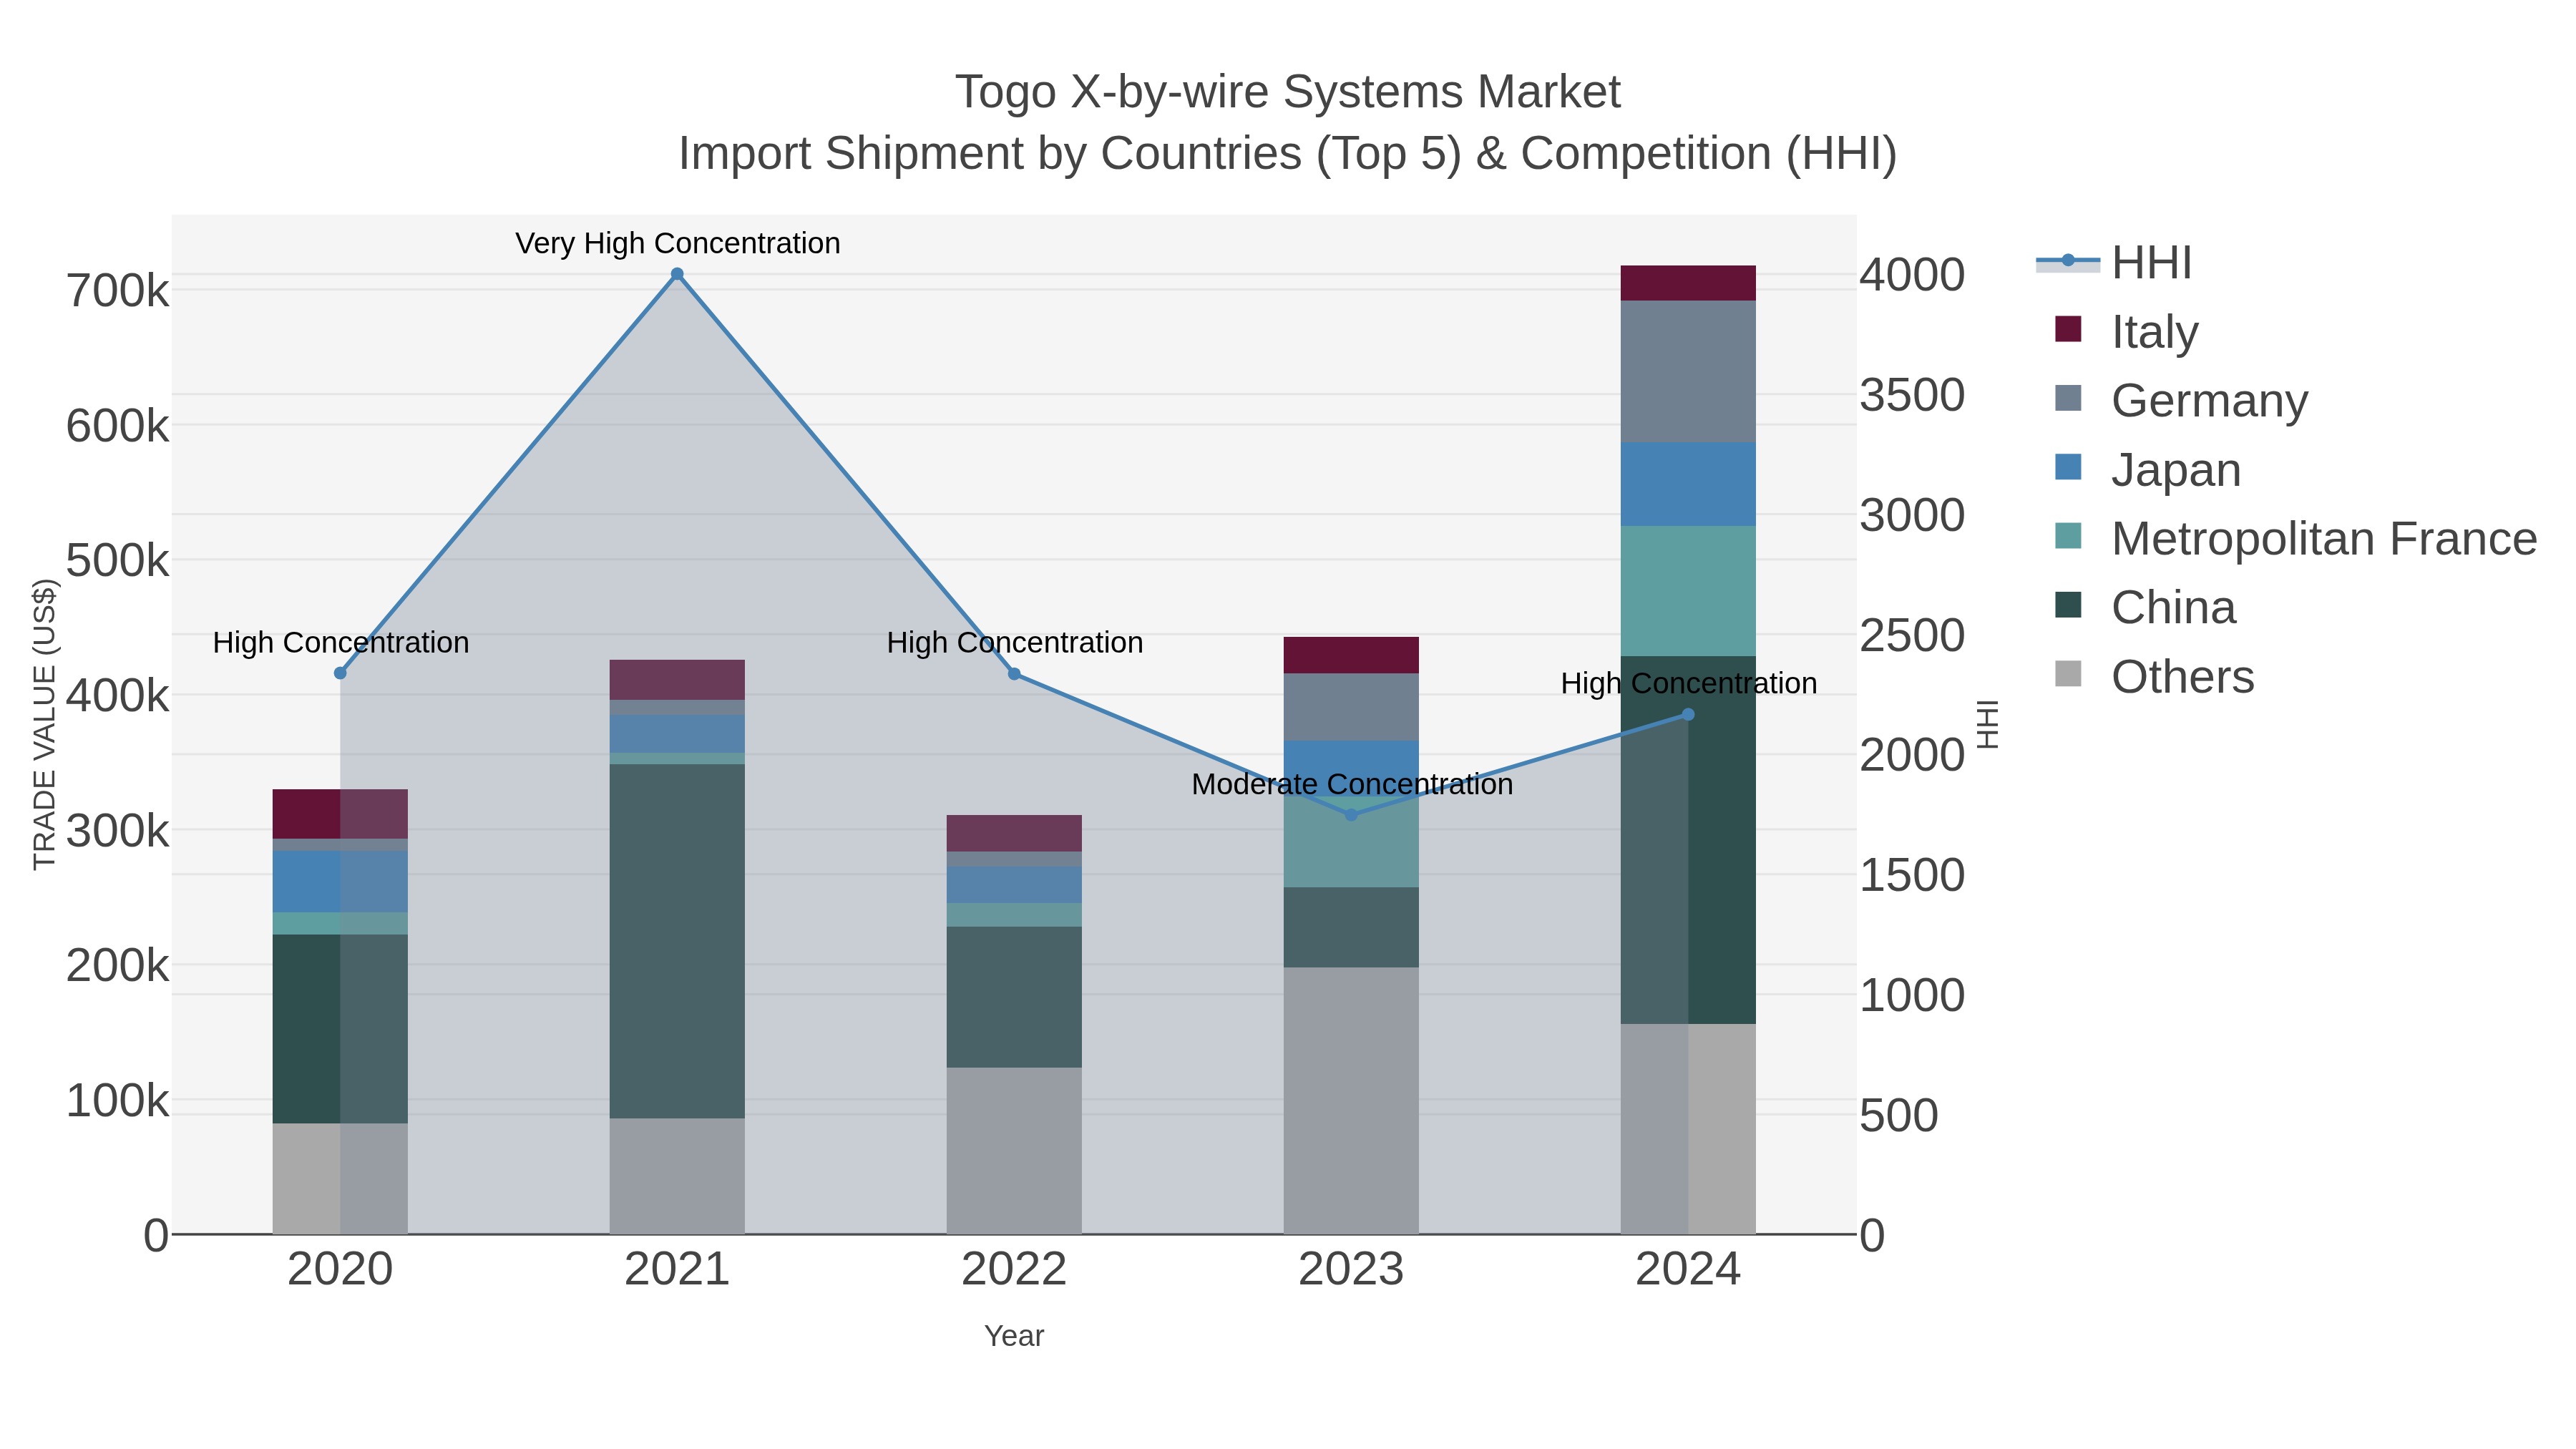
Task: Toggle the China legend entry
Action: point(2145,607)
